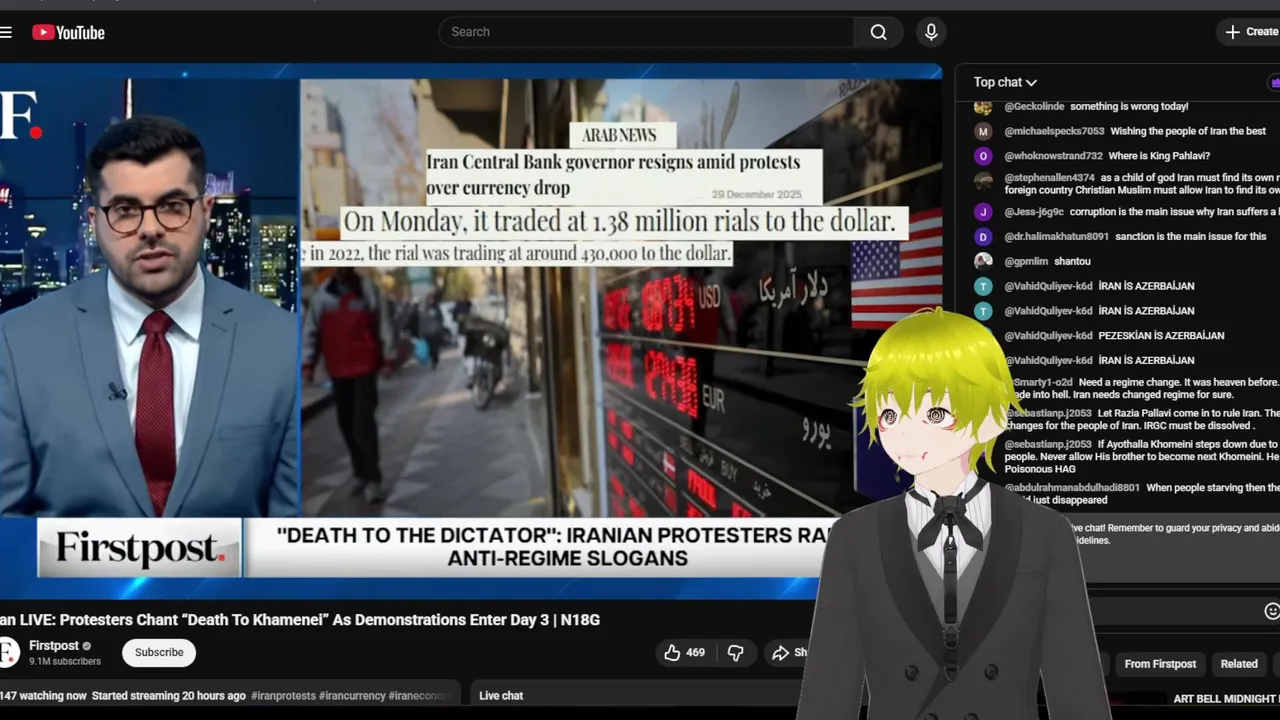Open @gpmlim chat avatar
This screenshot has width=1280, height=720.
983,261
